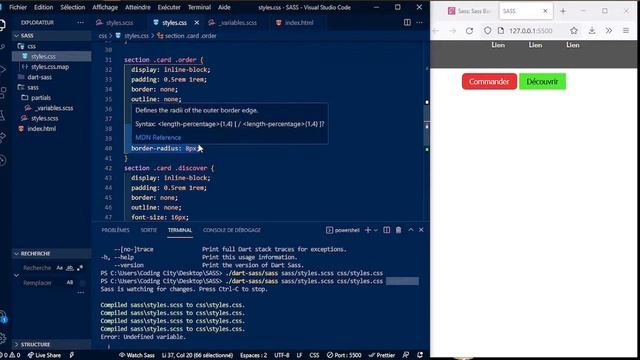Reload the browser page
640x360 pixels.
(x=469, y=31)
